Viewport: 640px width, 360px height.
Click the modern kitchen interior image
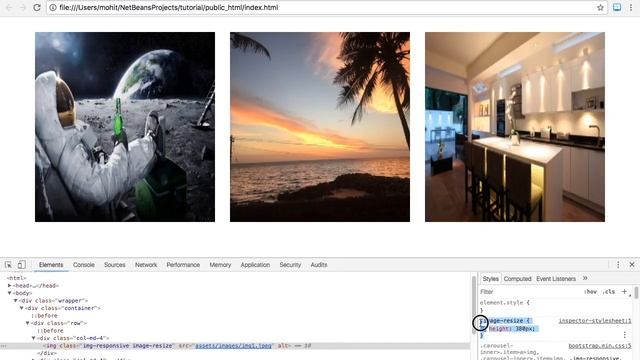(x=515, y=127)
